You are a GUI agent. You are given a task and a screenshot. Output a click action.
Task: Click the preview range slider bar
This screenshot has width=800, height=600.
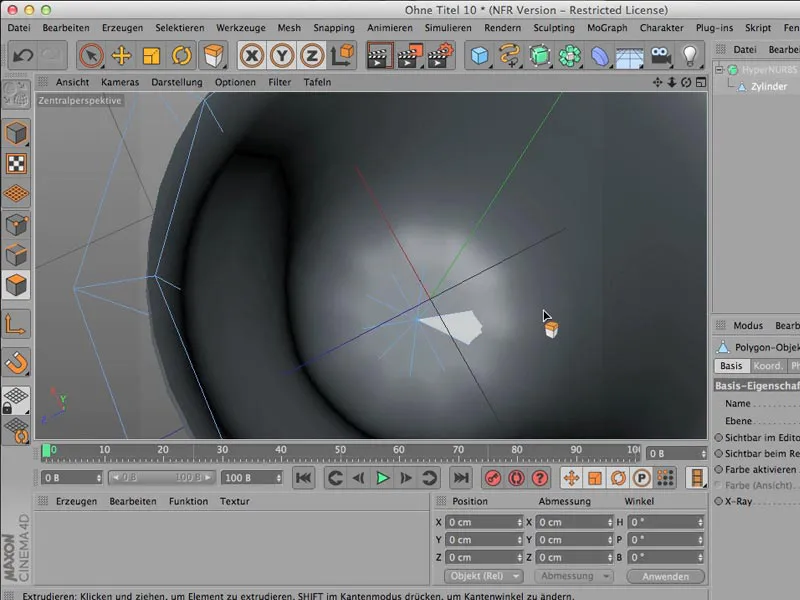tap(162, 478)
